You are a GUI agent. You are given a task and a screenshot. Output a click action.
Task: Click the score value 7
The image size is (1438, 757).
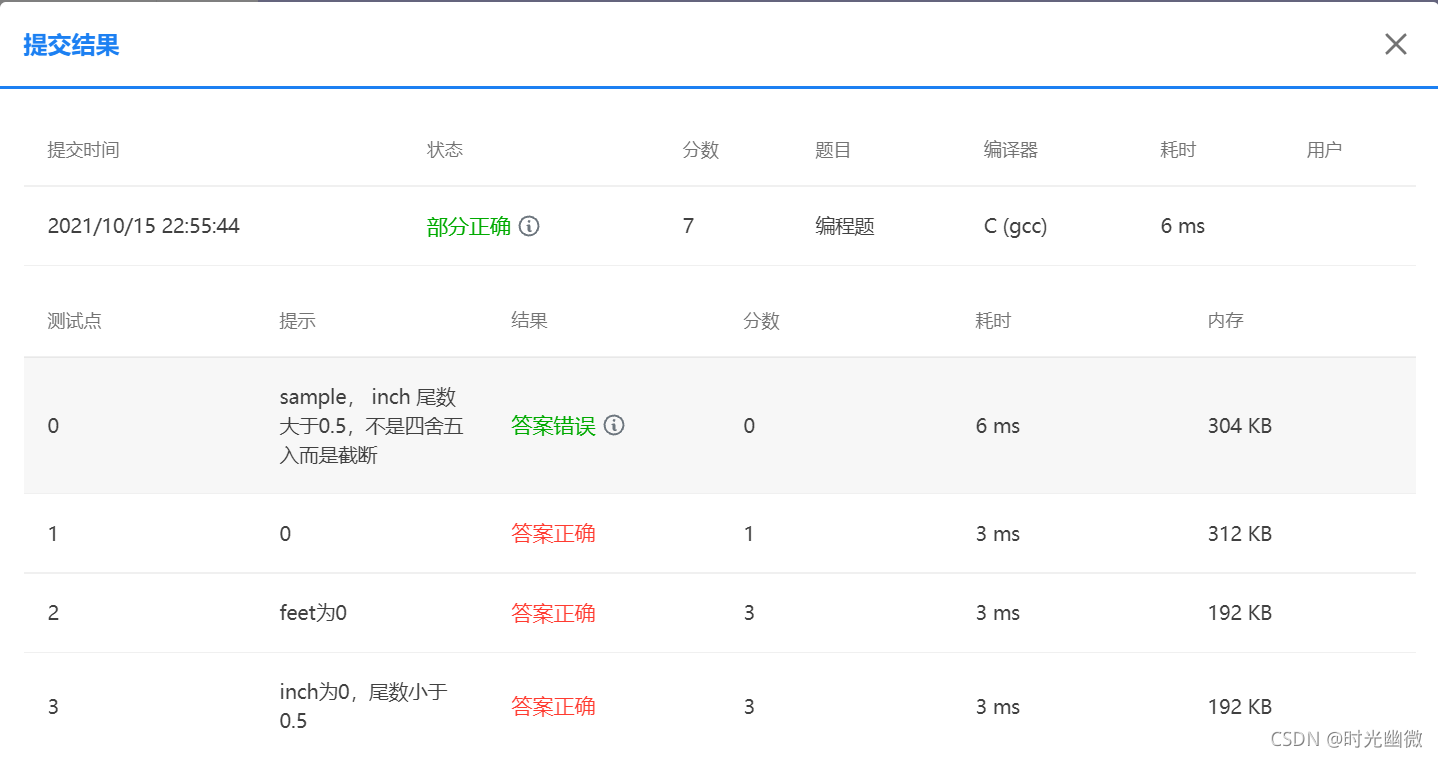pos(688,226)
